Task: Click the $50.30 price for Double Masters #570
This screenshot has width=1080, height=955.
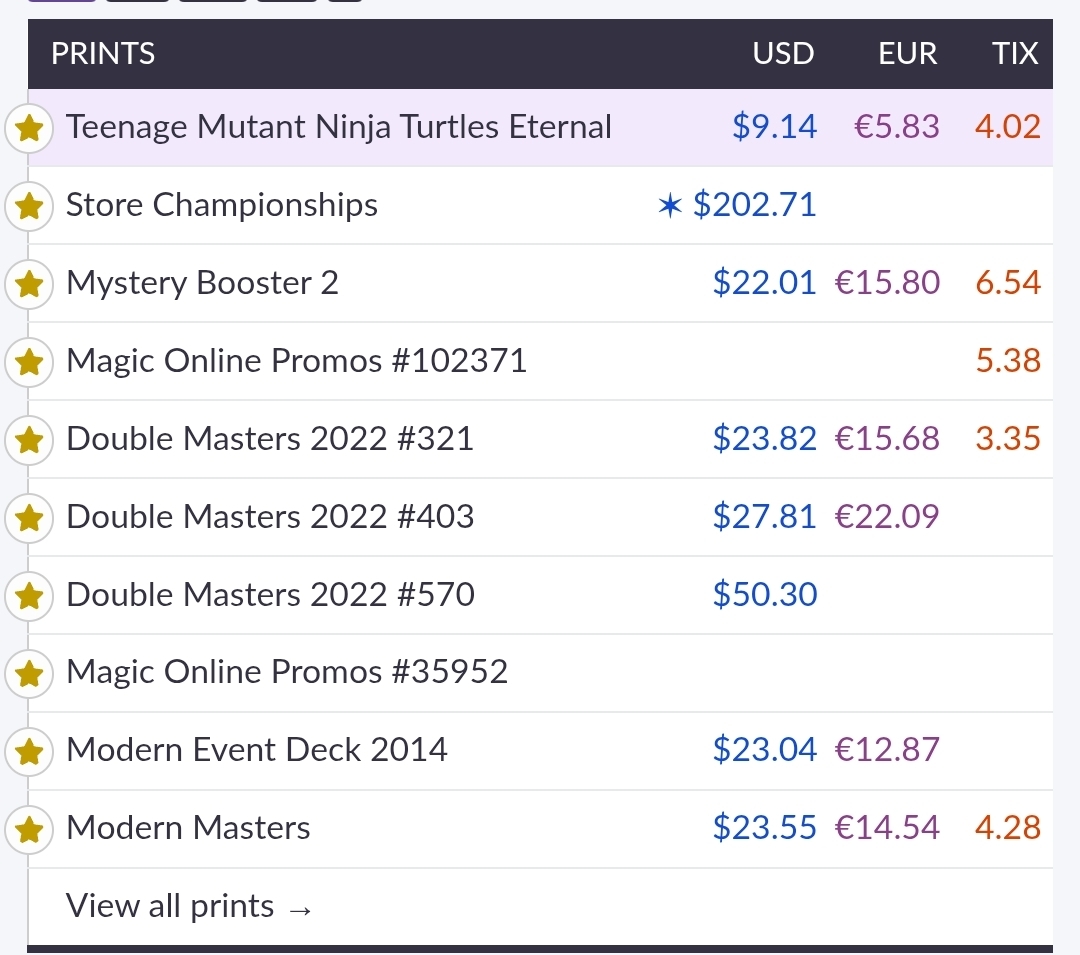Action: (x=765, y=595)
